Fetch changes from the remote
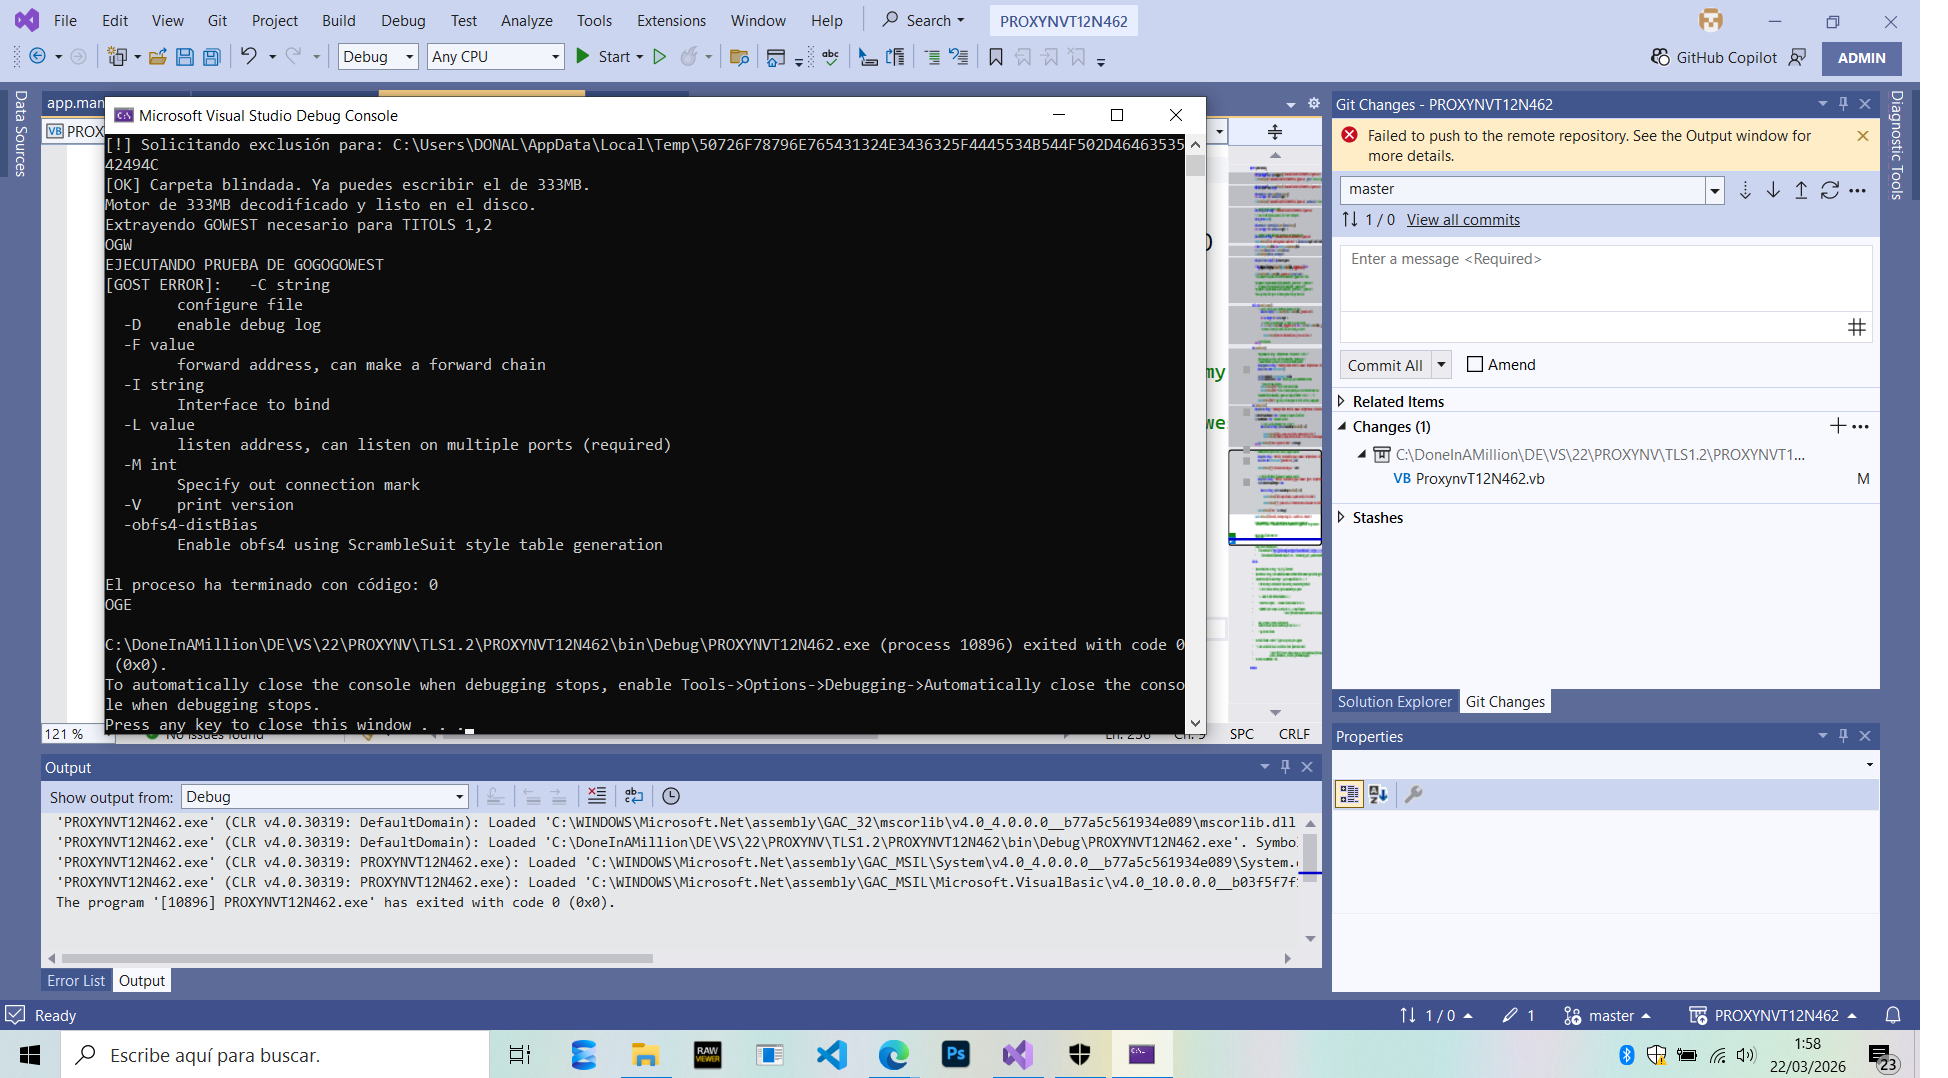Screen dimensions: 1948x1078 pyautogui.click(x=1745, y=190)
